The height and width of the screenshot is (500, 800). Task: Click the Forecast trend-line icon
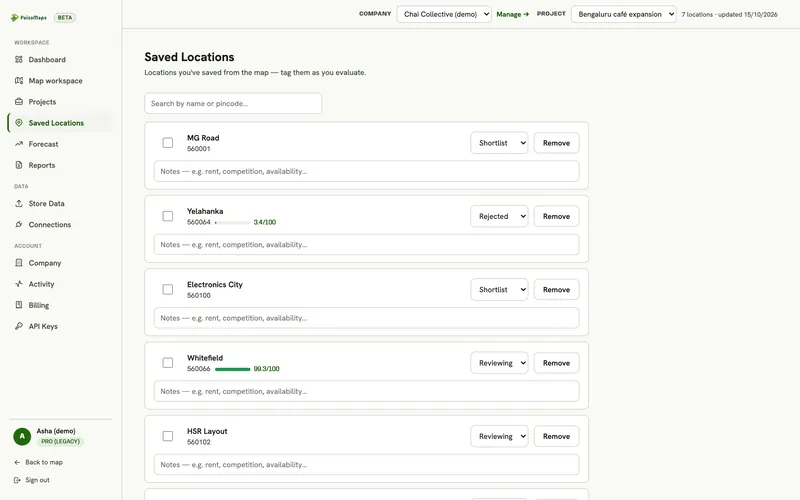click(x=19, y=144)
